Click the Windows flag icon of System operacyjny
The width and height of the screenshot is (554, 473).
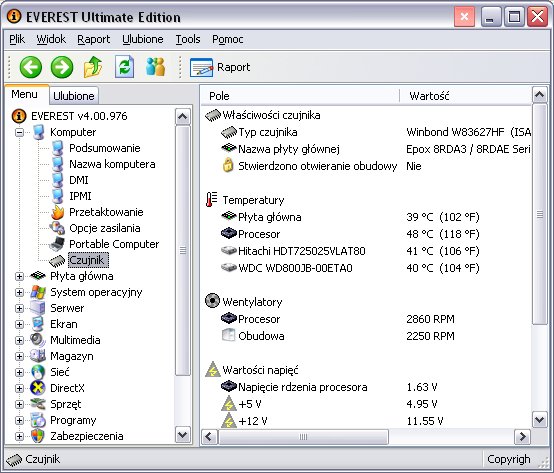(38, 292)
